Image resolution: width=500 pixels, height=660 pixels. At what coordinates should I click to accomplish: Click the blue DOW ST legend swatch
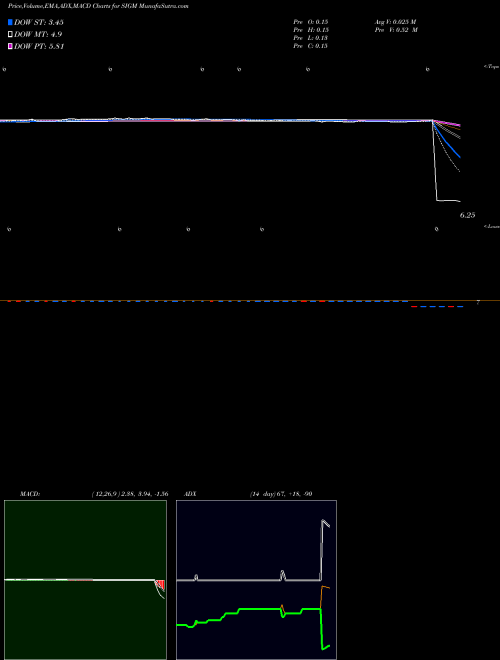click(x=10, y=22)
